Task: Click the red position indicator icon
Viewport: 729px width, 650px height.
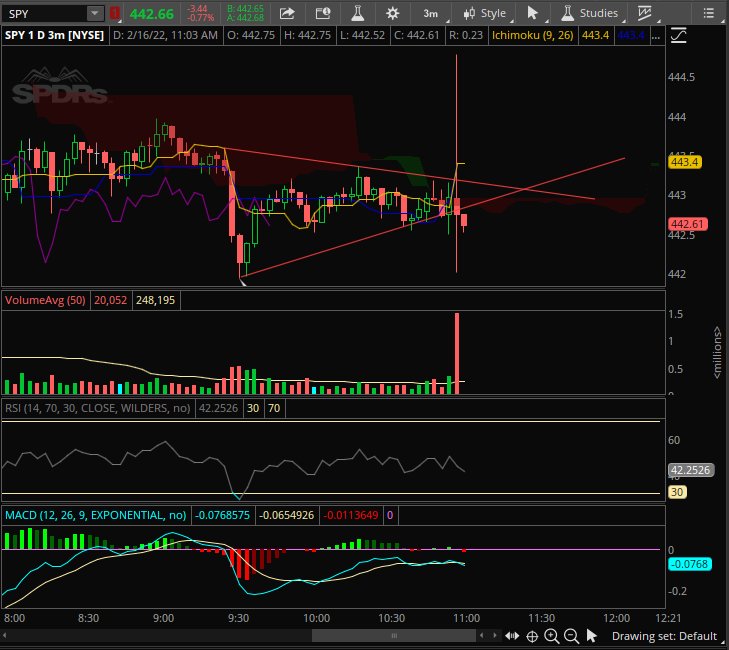Action: tap(115, 13)
